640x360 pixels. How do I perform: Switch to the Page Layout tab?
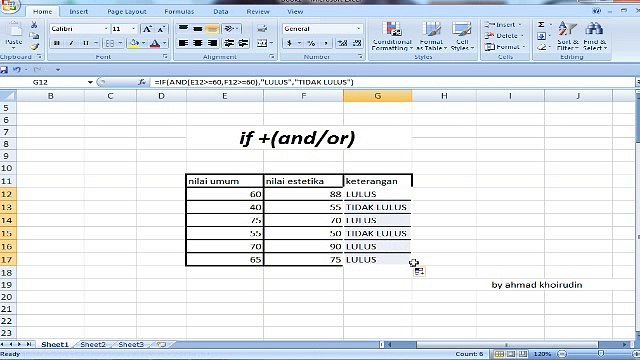(127, 11)
